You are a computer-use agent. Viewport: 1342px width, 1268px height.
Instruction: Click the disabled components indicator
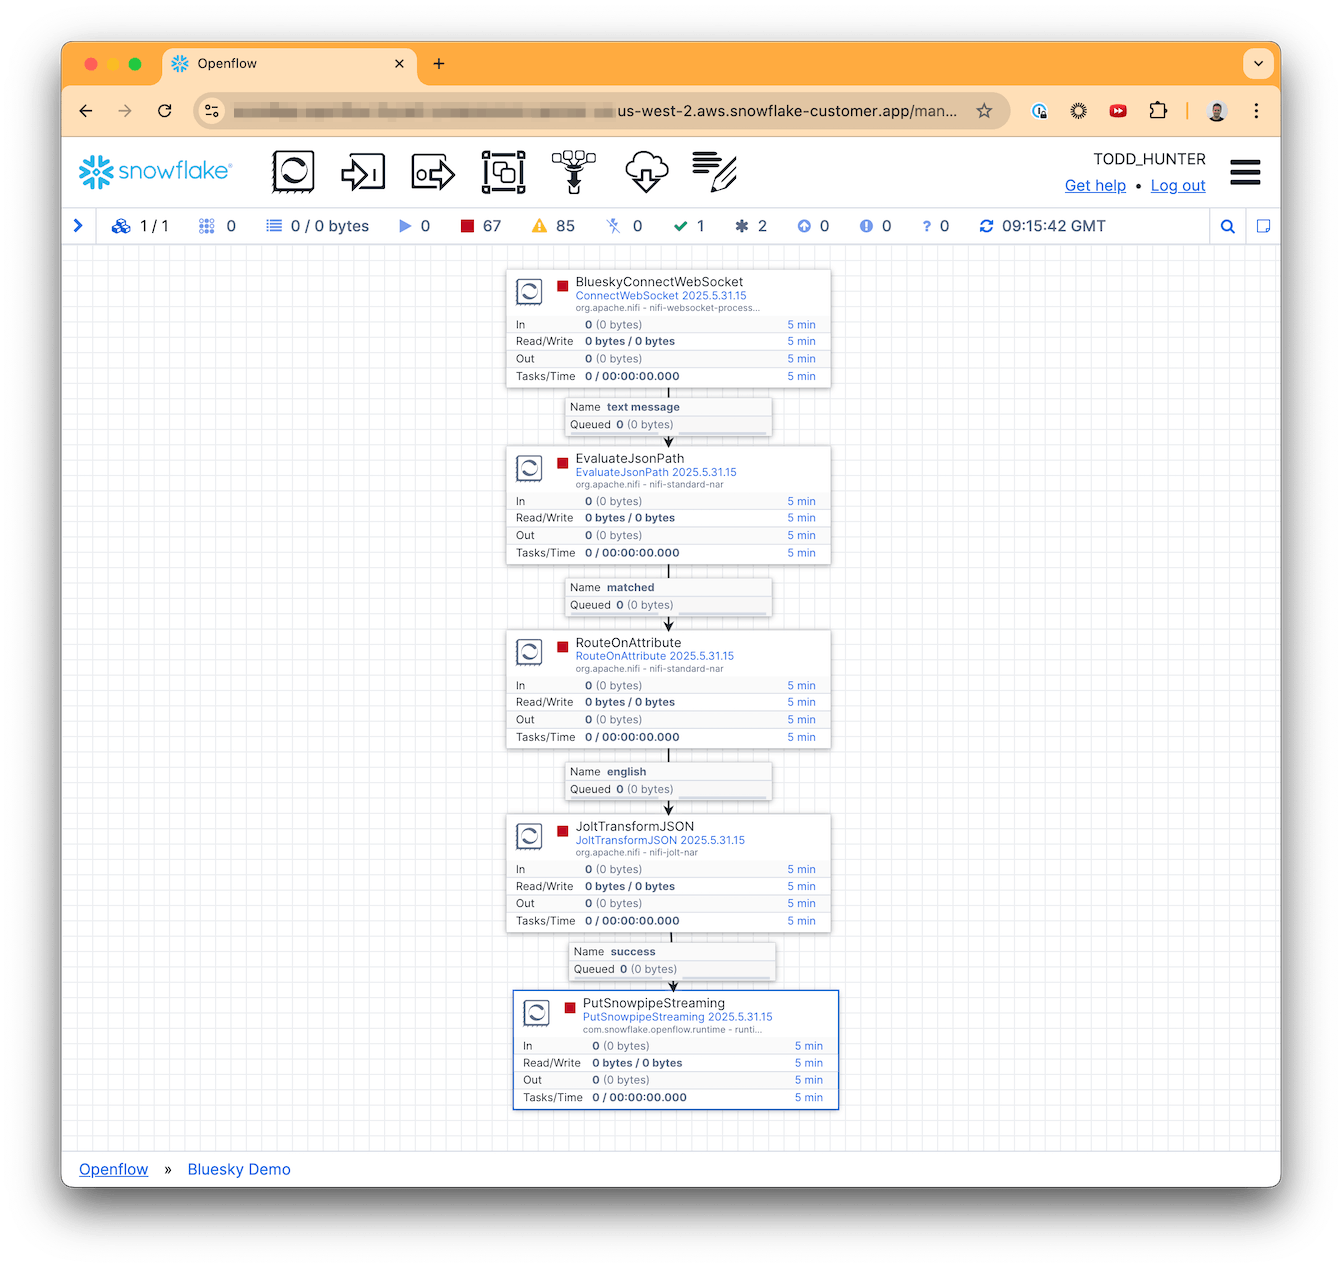pyautogui.click(x=624, y=226)
